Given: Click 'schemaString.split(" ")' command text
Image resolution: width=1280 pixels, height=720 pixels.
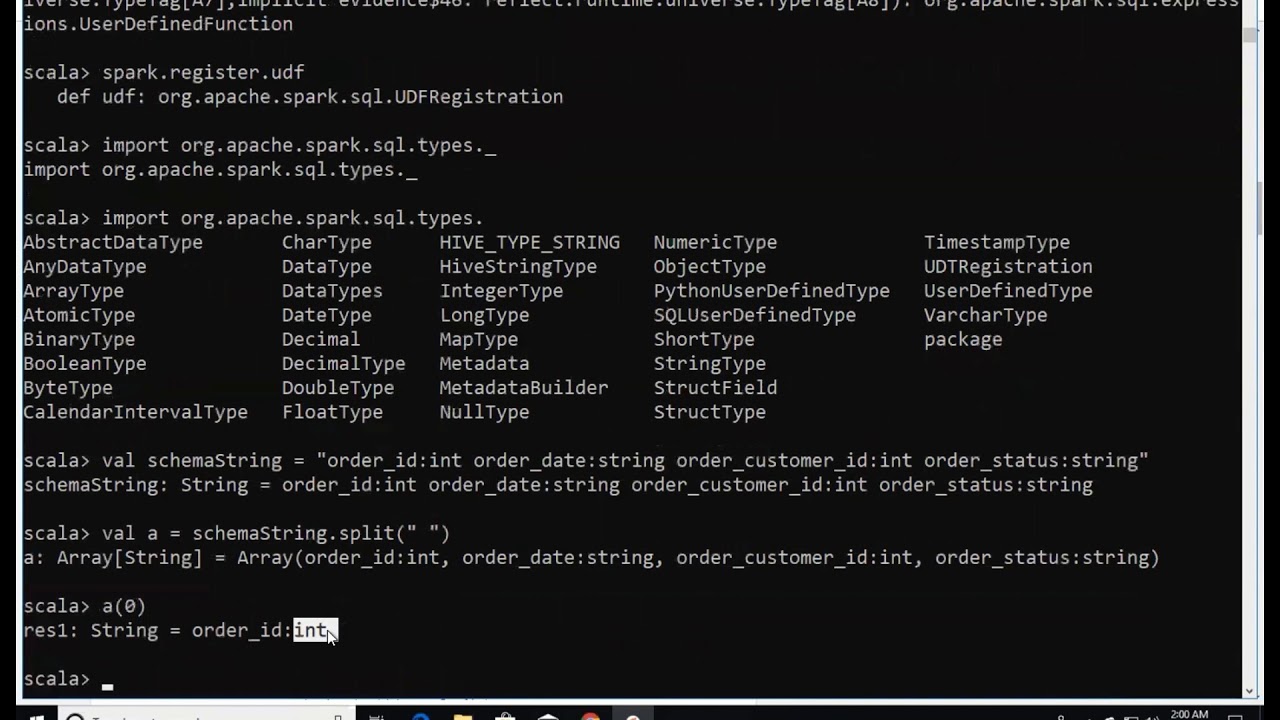Looking at the screenshot, I should pos(321,534).
